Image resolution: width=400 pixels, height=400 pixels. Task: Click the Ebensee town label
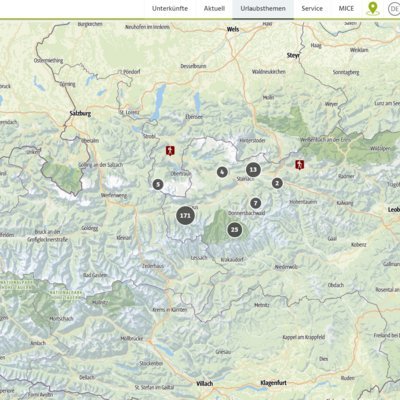tap(194, 117)
